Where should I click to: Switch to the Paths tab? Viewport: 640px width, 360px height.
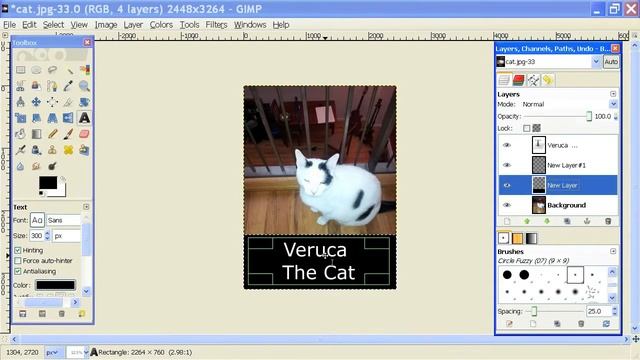coord(533,80)
